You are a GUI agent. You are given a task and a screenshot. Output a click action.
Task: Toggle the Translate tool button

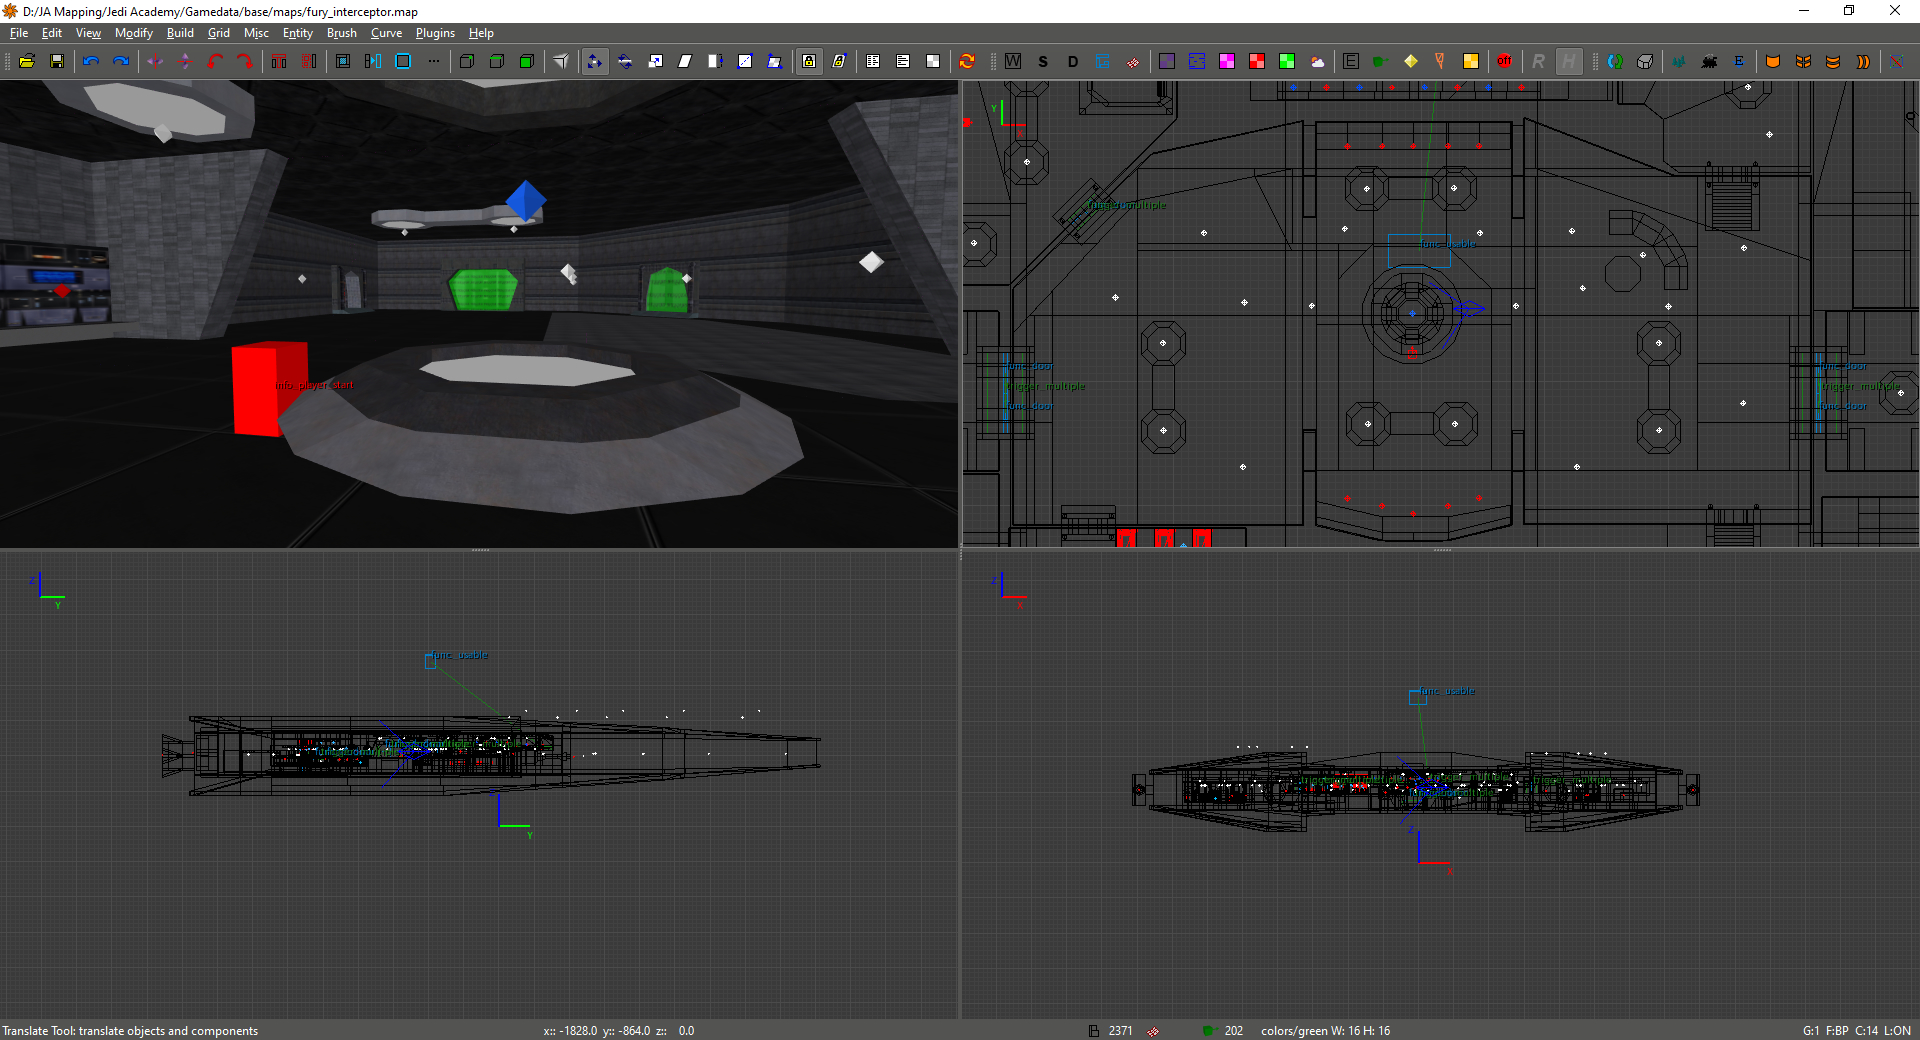coord(595,61)
